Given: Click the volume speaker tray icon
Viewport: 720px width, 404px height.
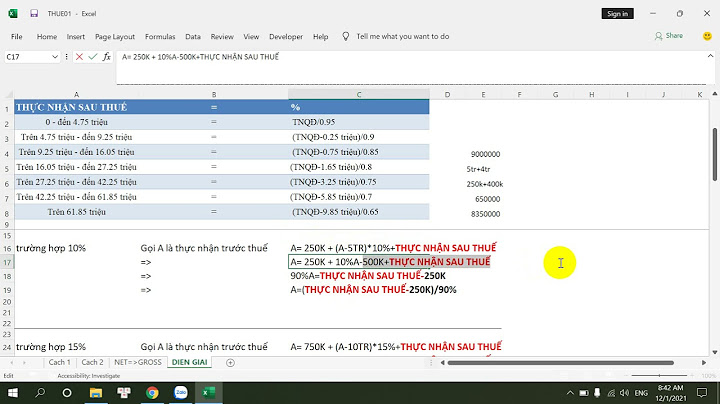Looking at the screenshot, I should [x=624, y=393].
